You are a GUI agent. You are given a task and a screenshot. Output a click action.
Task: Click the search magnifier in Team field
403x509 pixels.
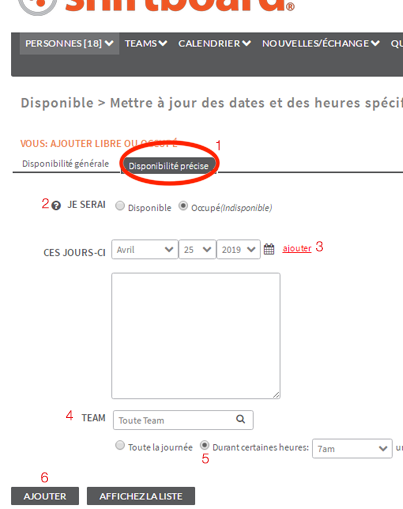pos(241,419)
